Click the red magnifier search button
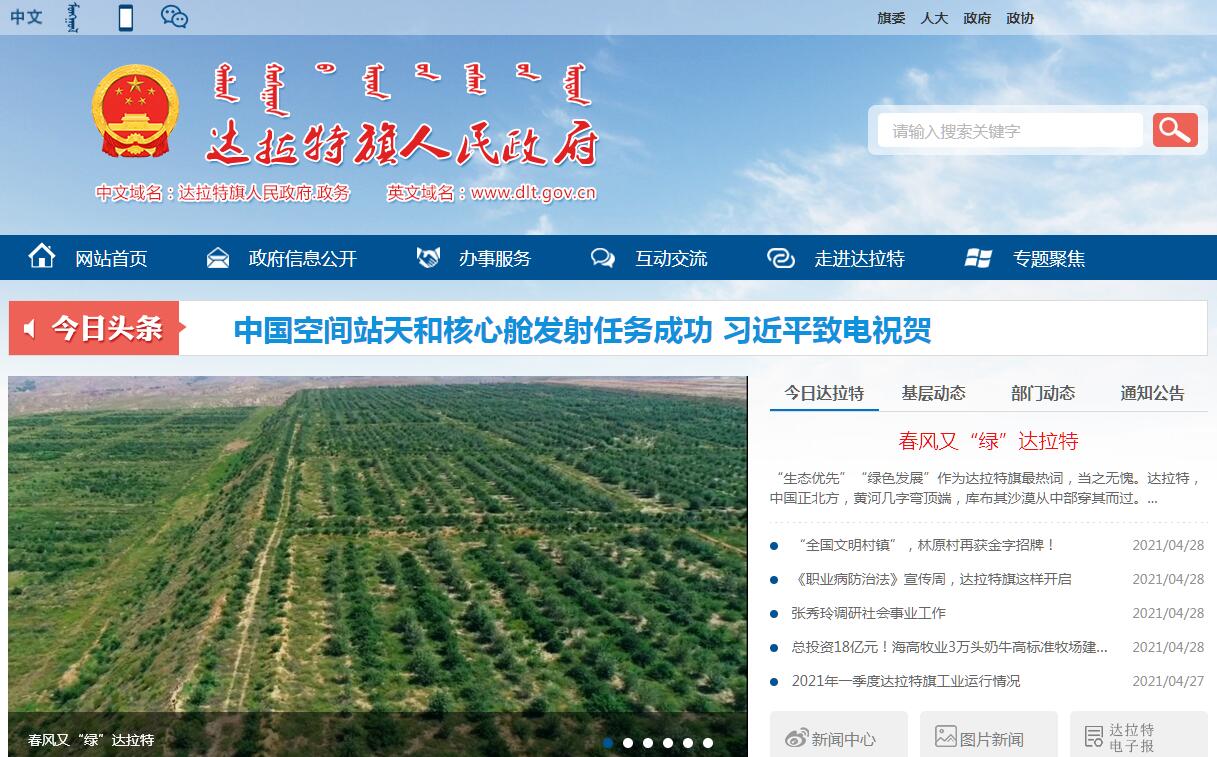The width and height of the screenshot is (1217, 757). coord(1175,130)
